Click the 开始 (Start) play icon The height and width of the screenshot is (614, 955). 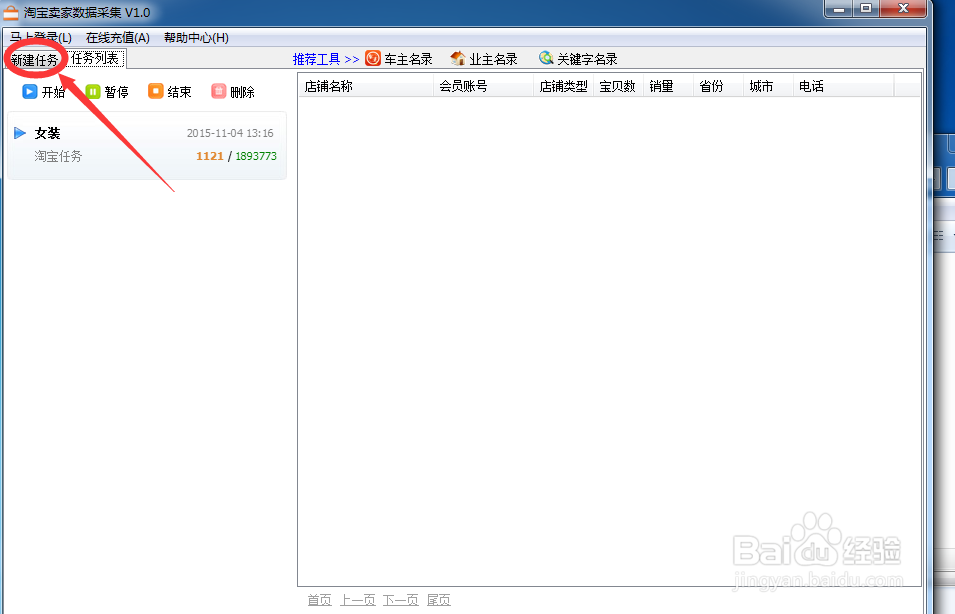click(29, 91)
